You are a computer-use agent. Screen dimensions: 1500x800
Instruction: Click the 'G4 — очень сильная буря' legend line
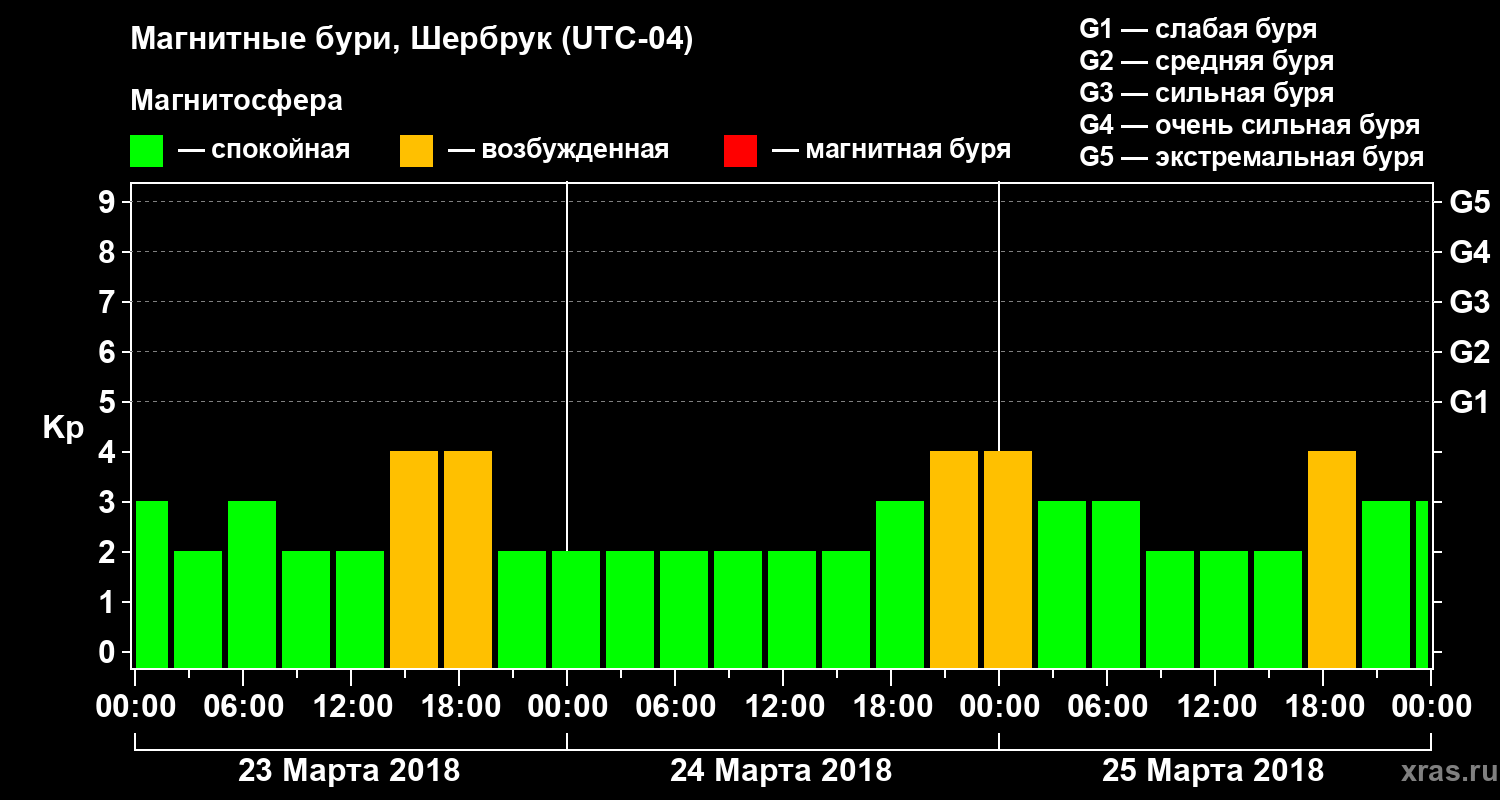tap(1249, 125)
